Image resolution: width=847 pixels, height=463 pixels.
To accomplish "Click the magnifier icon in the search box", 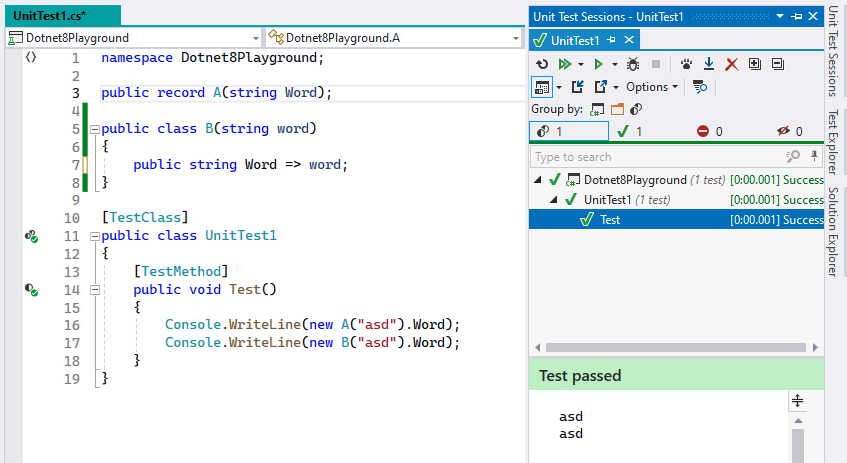I will click(792, 157).
